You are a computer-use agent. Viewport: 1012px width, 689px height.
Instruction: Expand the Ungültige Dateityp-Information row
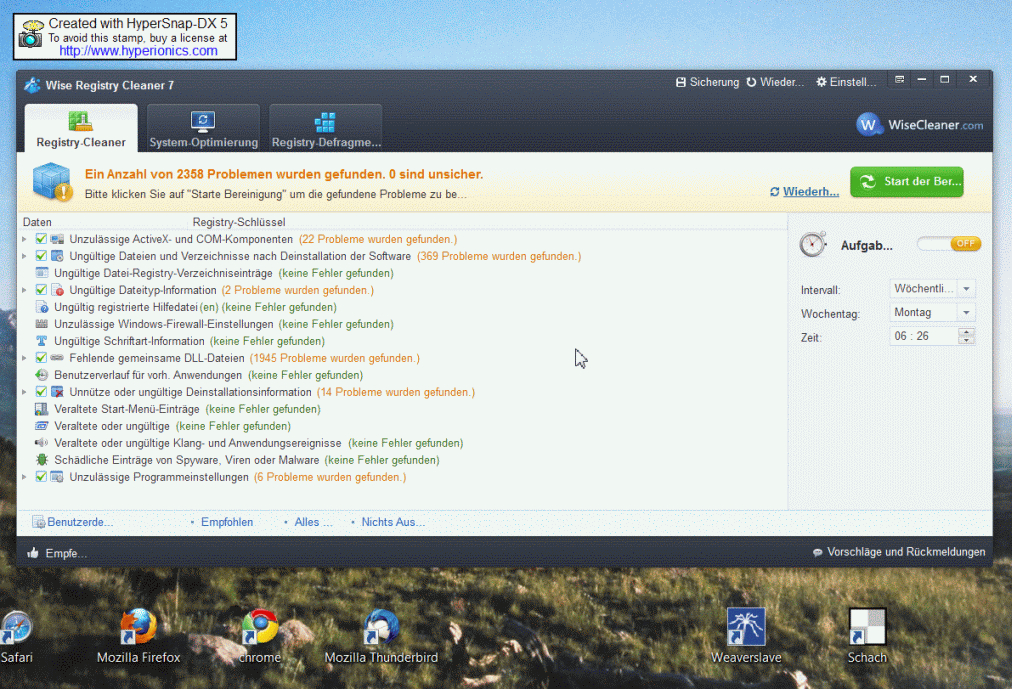(x=25, y=290)
